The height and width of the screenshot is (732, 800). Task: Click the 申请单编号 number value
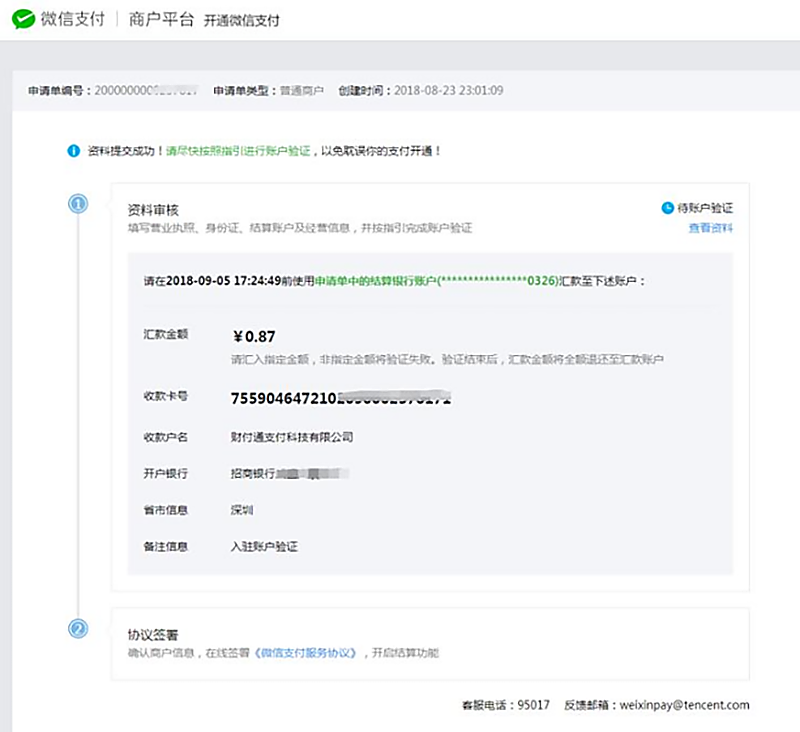146,90
